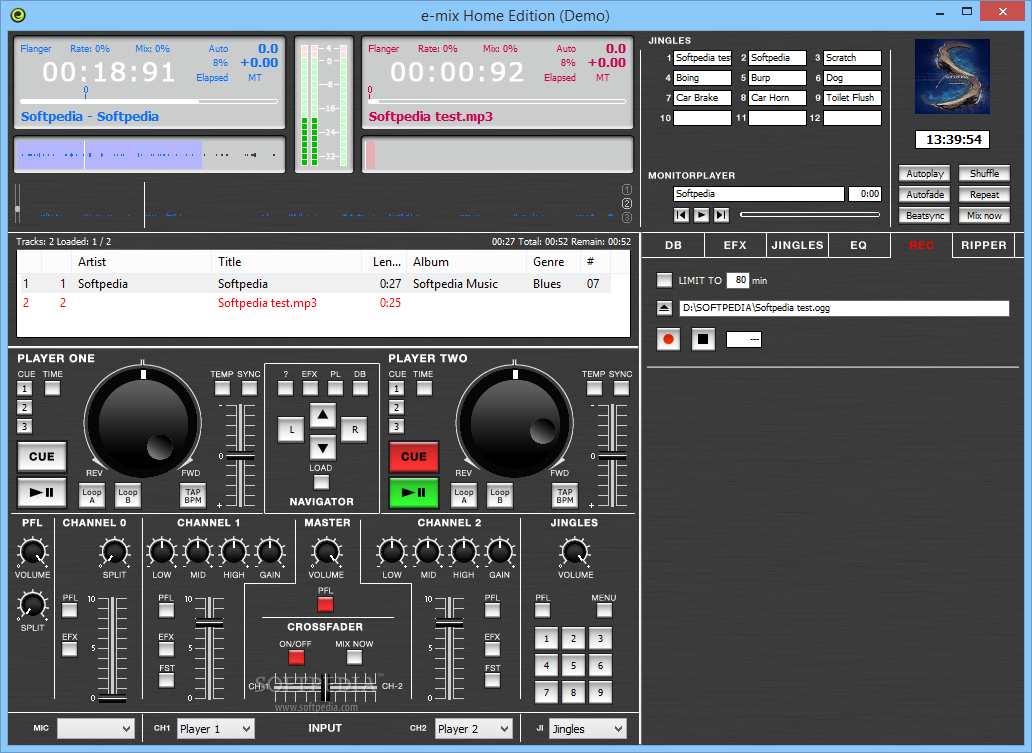Expand the Jingles input dropdown
Image resolution: width=1032 pixels, height=753 pixels.
[587, 729]
